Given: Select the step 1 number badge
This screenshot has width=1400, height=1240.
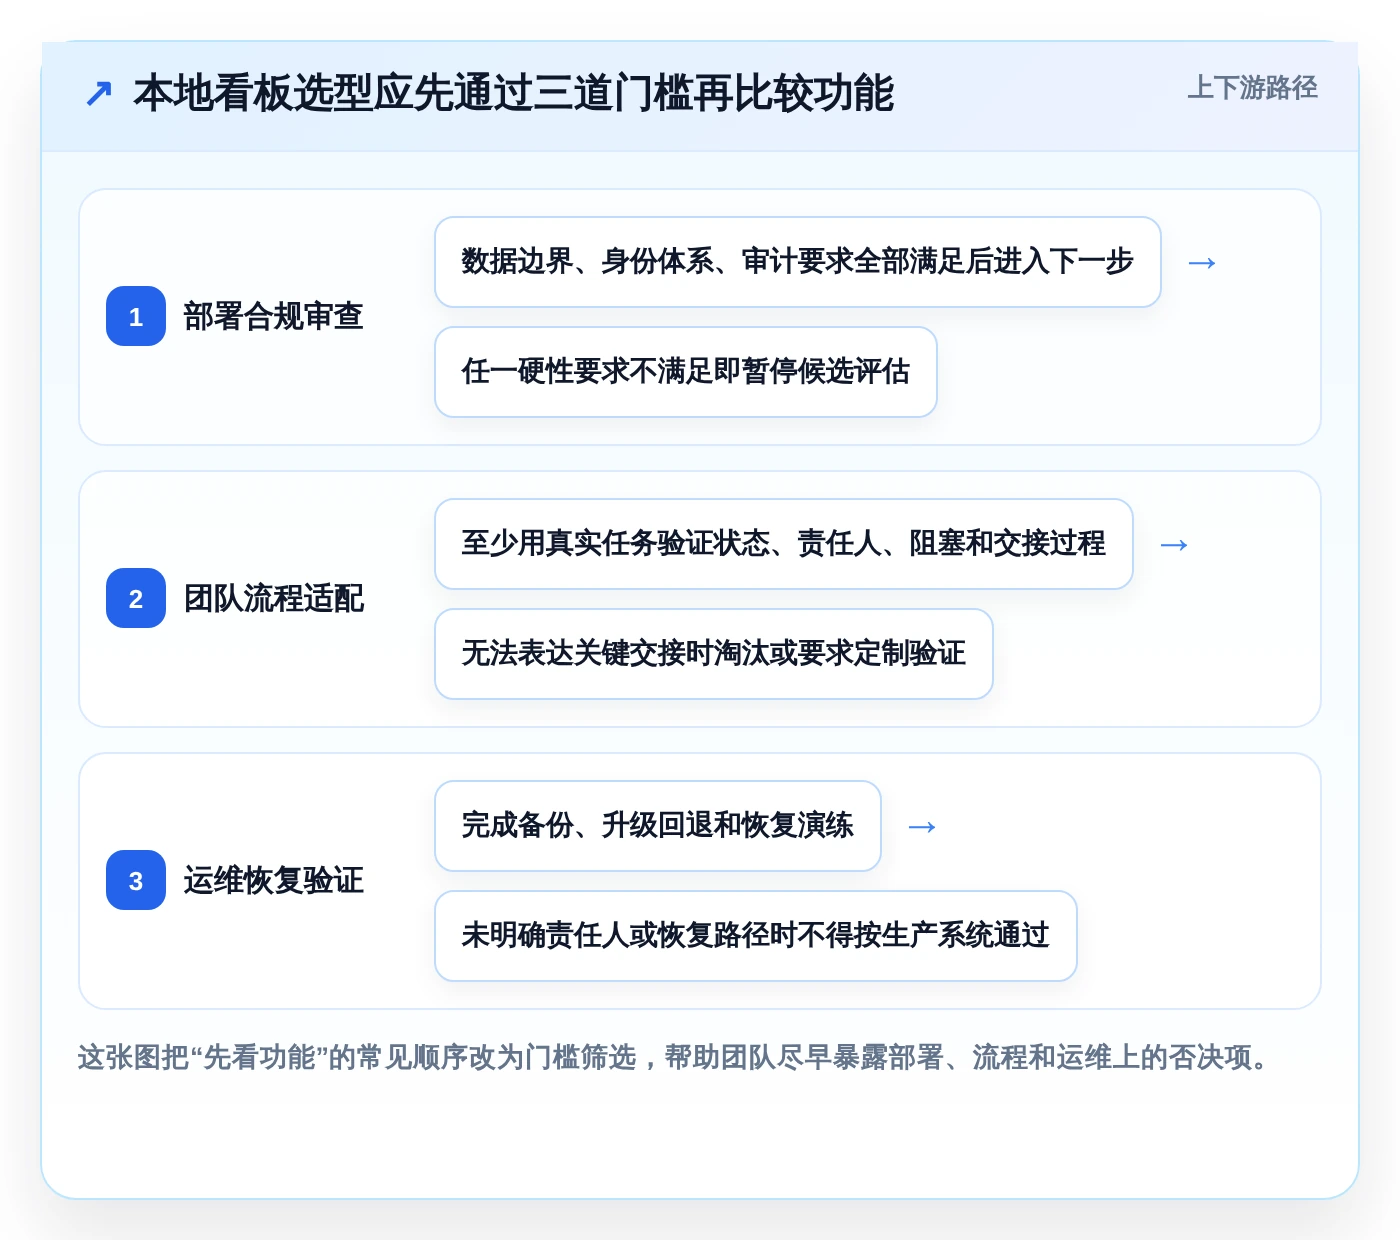Looking at the screenshot, I should (x=136, y=316).
